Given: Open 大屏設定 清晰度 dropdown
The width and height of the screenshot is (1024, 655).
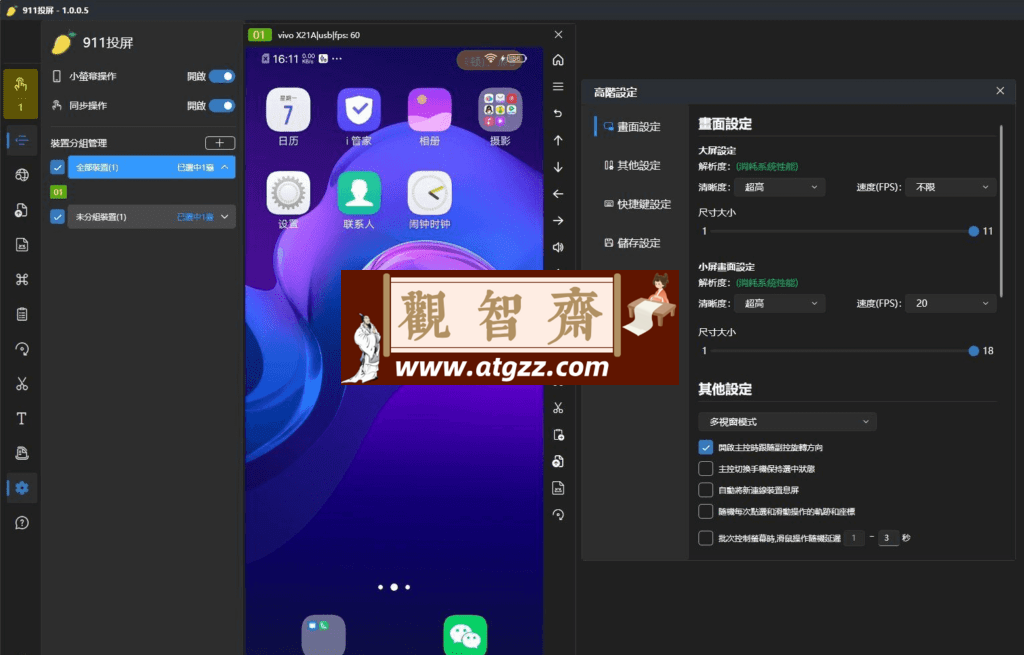Looking at the screenshot, I should click(780, 187).
